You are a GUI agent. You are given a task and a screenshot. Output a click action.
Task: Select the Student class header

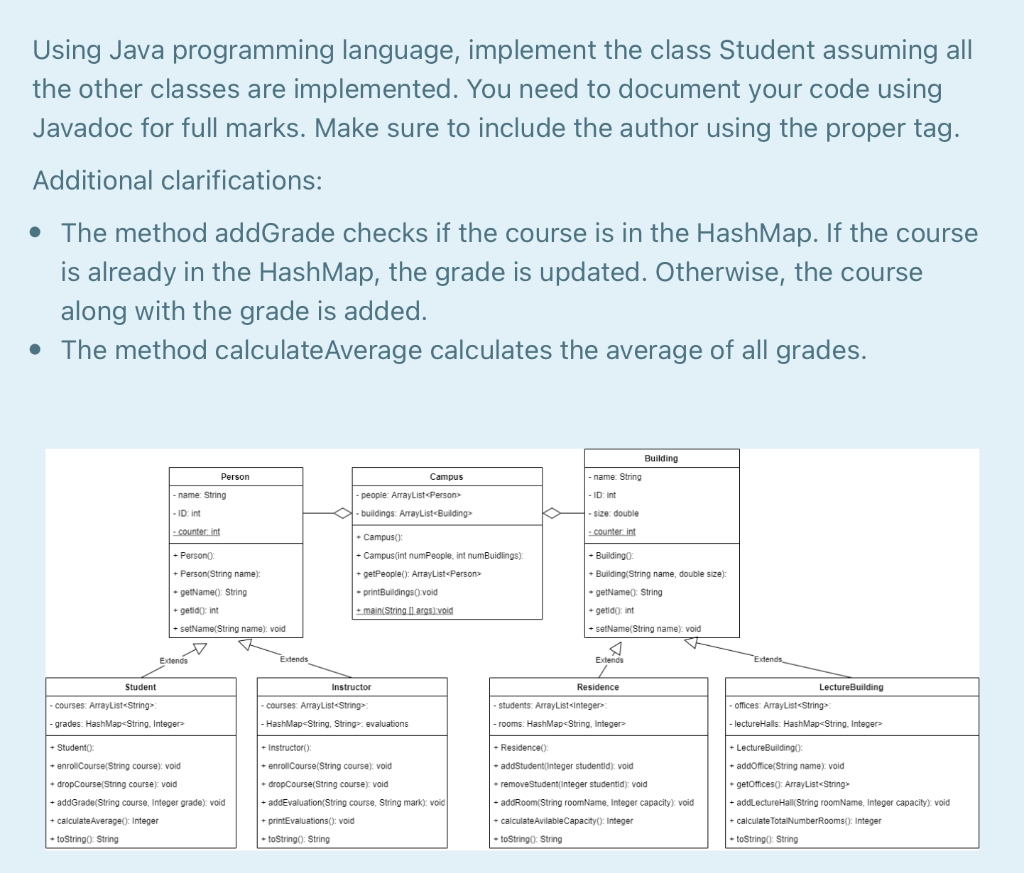tap(140, 687)
